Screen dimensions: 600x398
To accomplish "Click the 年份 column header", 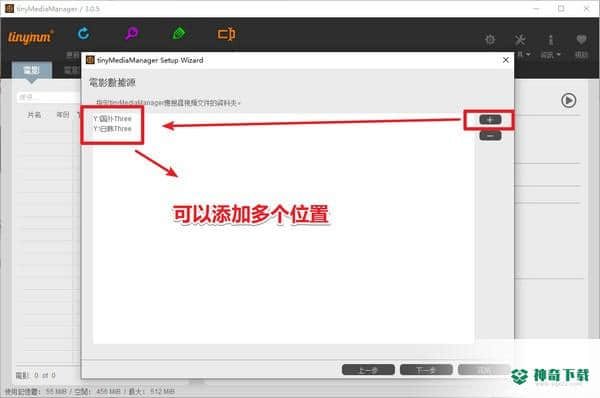I will click(x=63, y=115).
